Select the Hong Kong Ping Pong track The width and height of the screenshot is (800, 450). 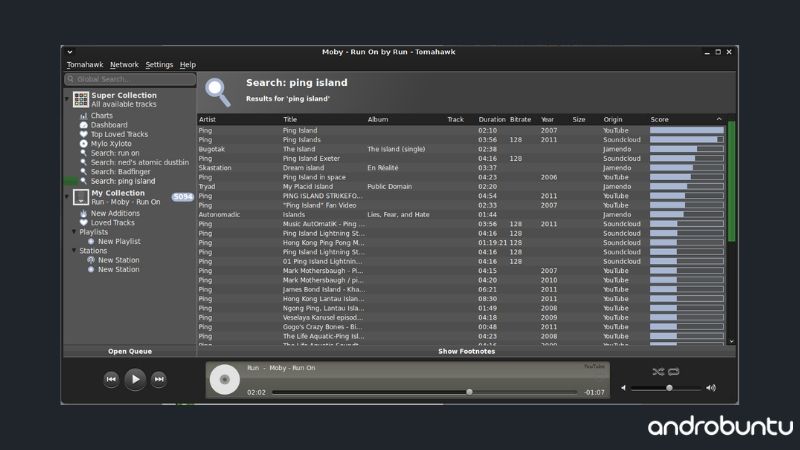tap(461, 243)
